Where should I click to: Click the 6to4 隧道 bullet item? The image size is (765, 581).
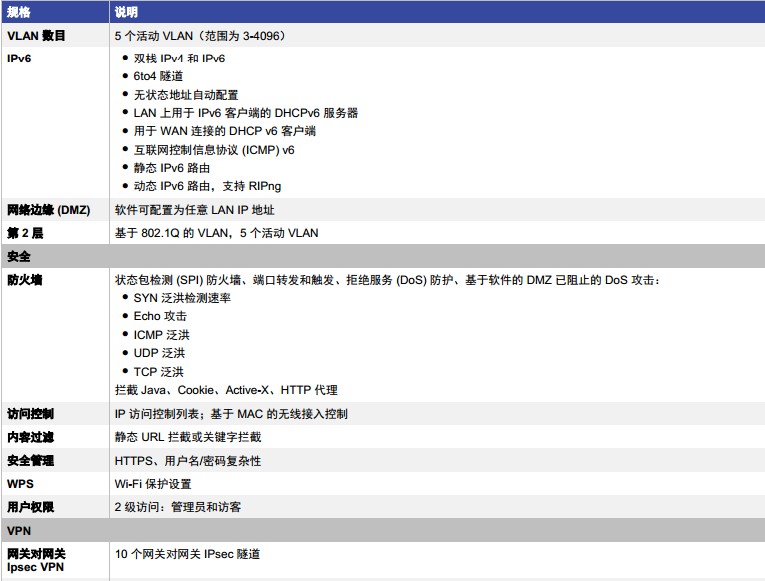(x=158, y=77)
